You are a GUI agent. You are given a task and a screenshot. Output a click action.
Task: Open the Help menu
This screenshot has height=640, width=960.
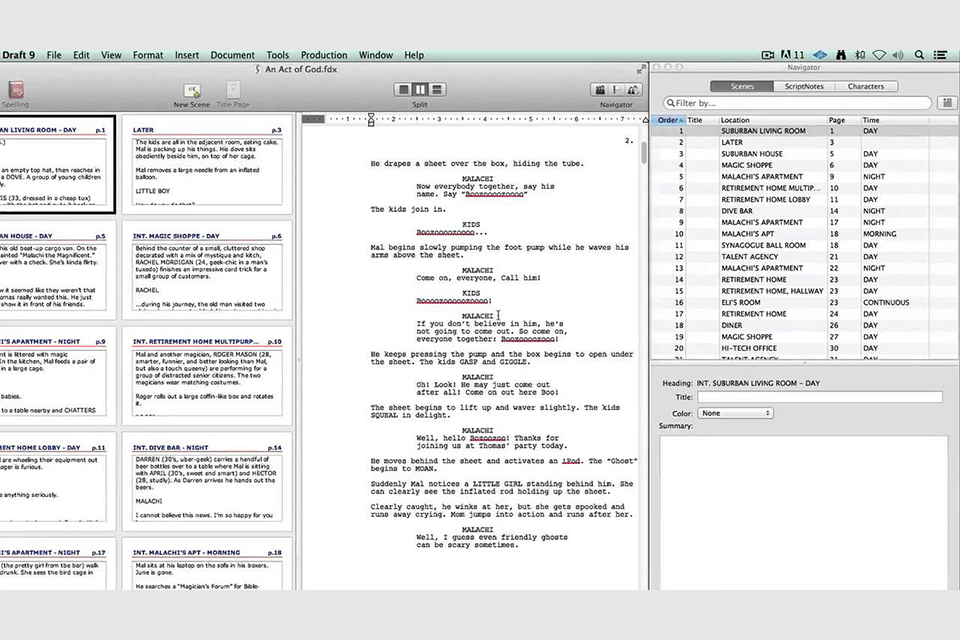click(414, 55)
